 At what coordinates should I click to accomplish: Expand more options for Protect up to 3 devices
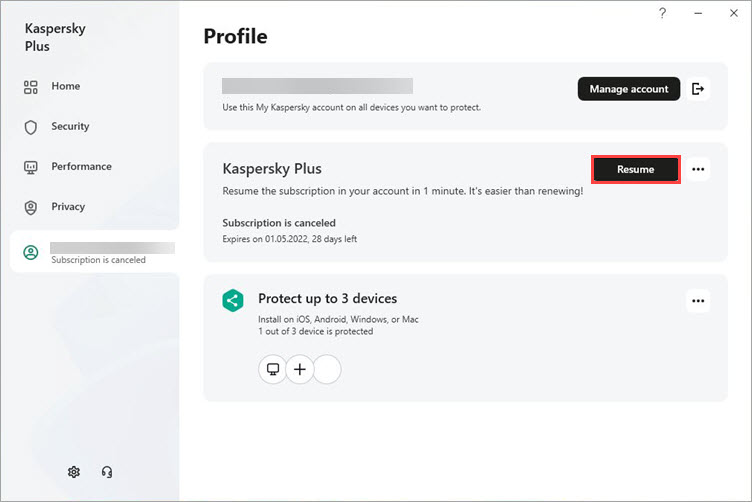pyautogui.click(x=698, y=301)
